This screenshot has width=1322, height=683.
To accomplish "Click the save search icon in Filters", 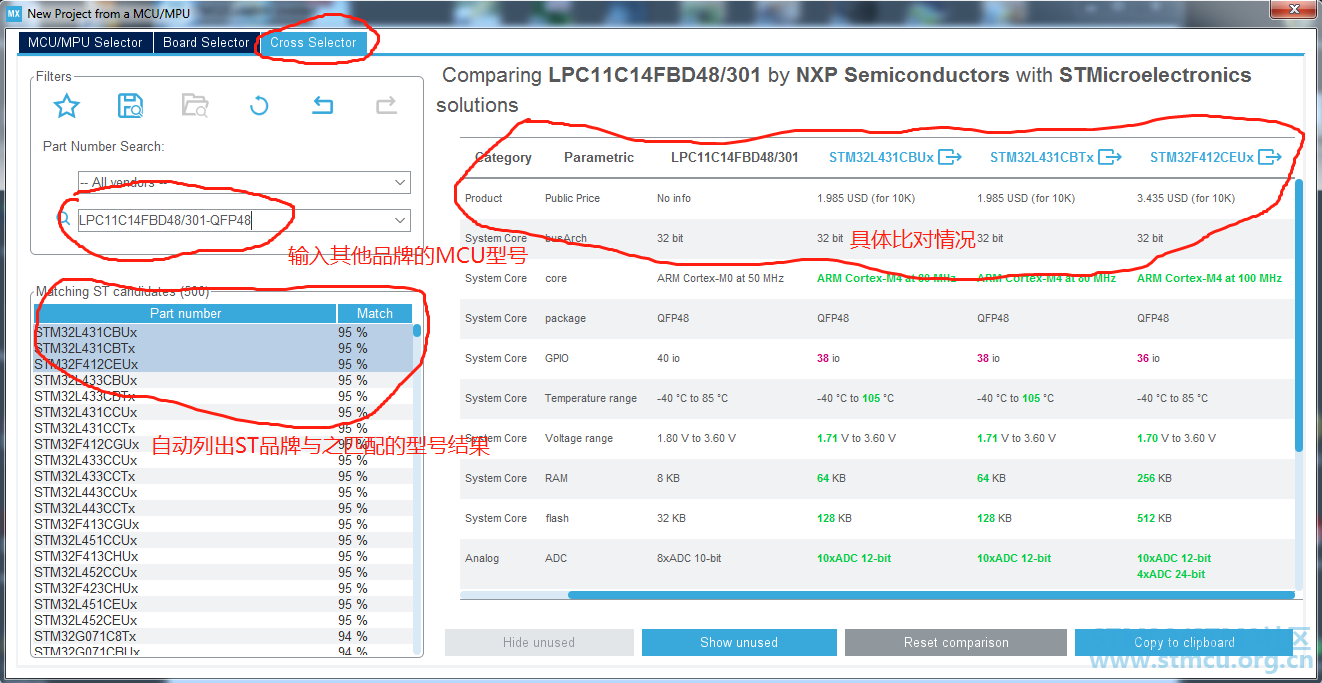I will tap(130, 105).
